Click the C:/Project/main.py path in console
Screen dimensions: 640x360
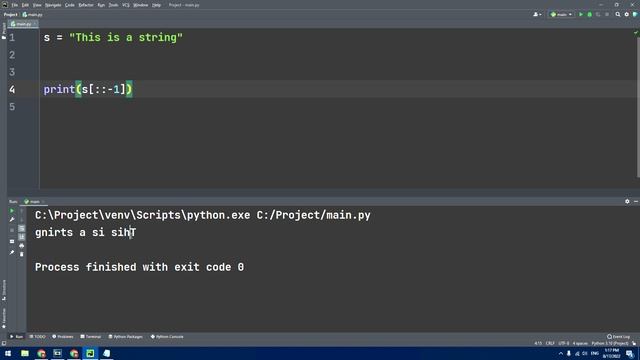(313, 215)
